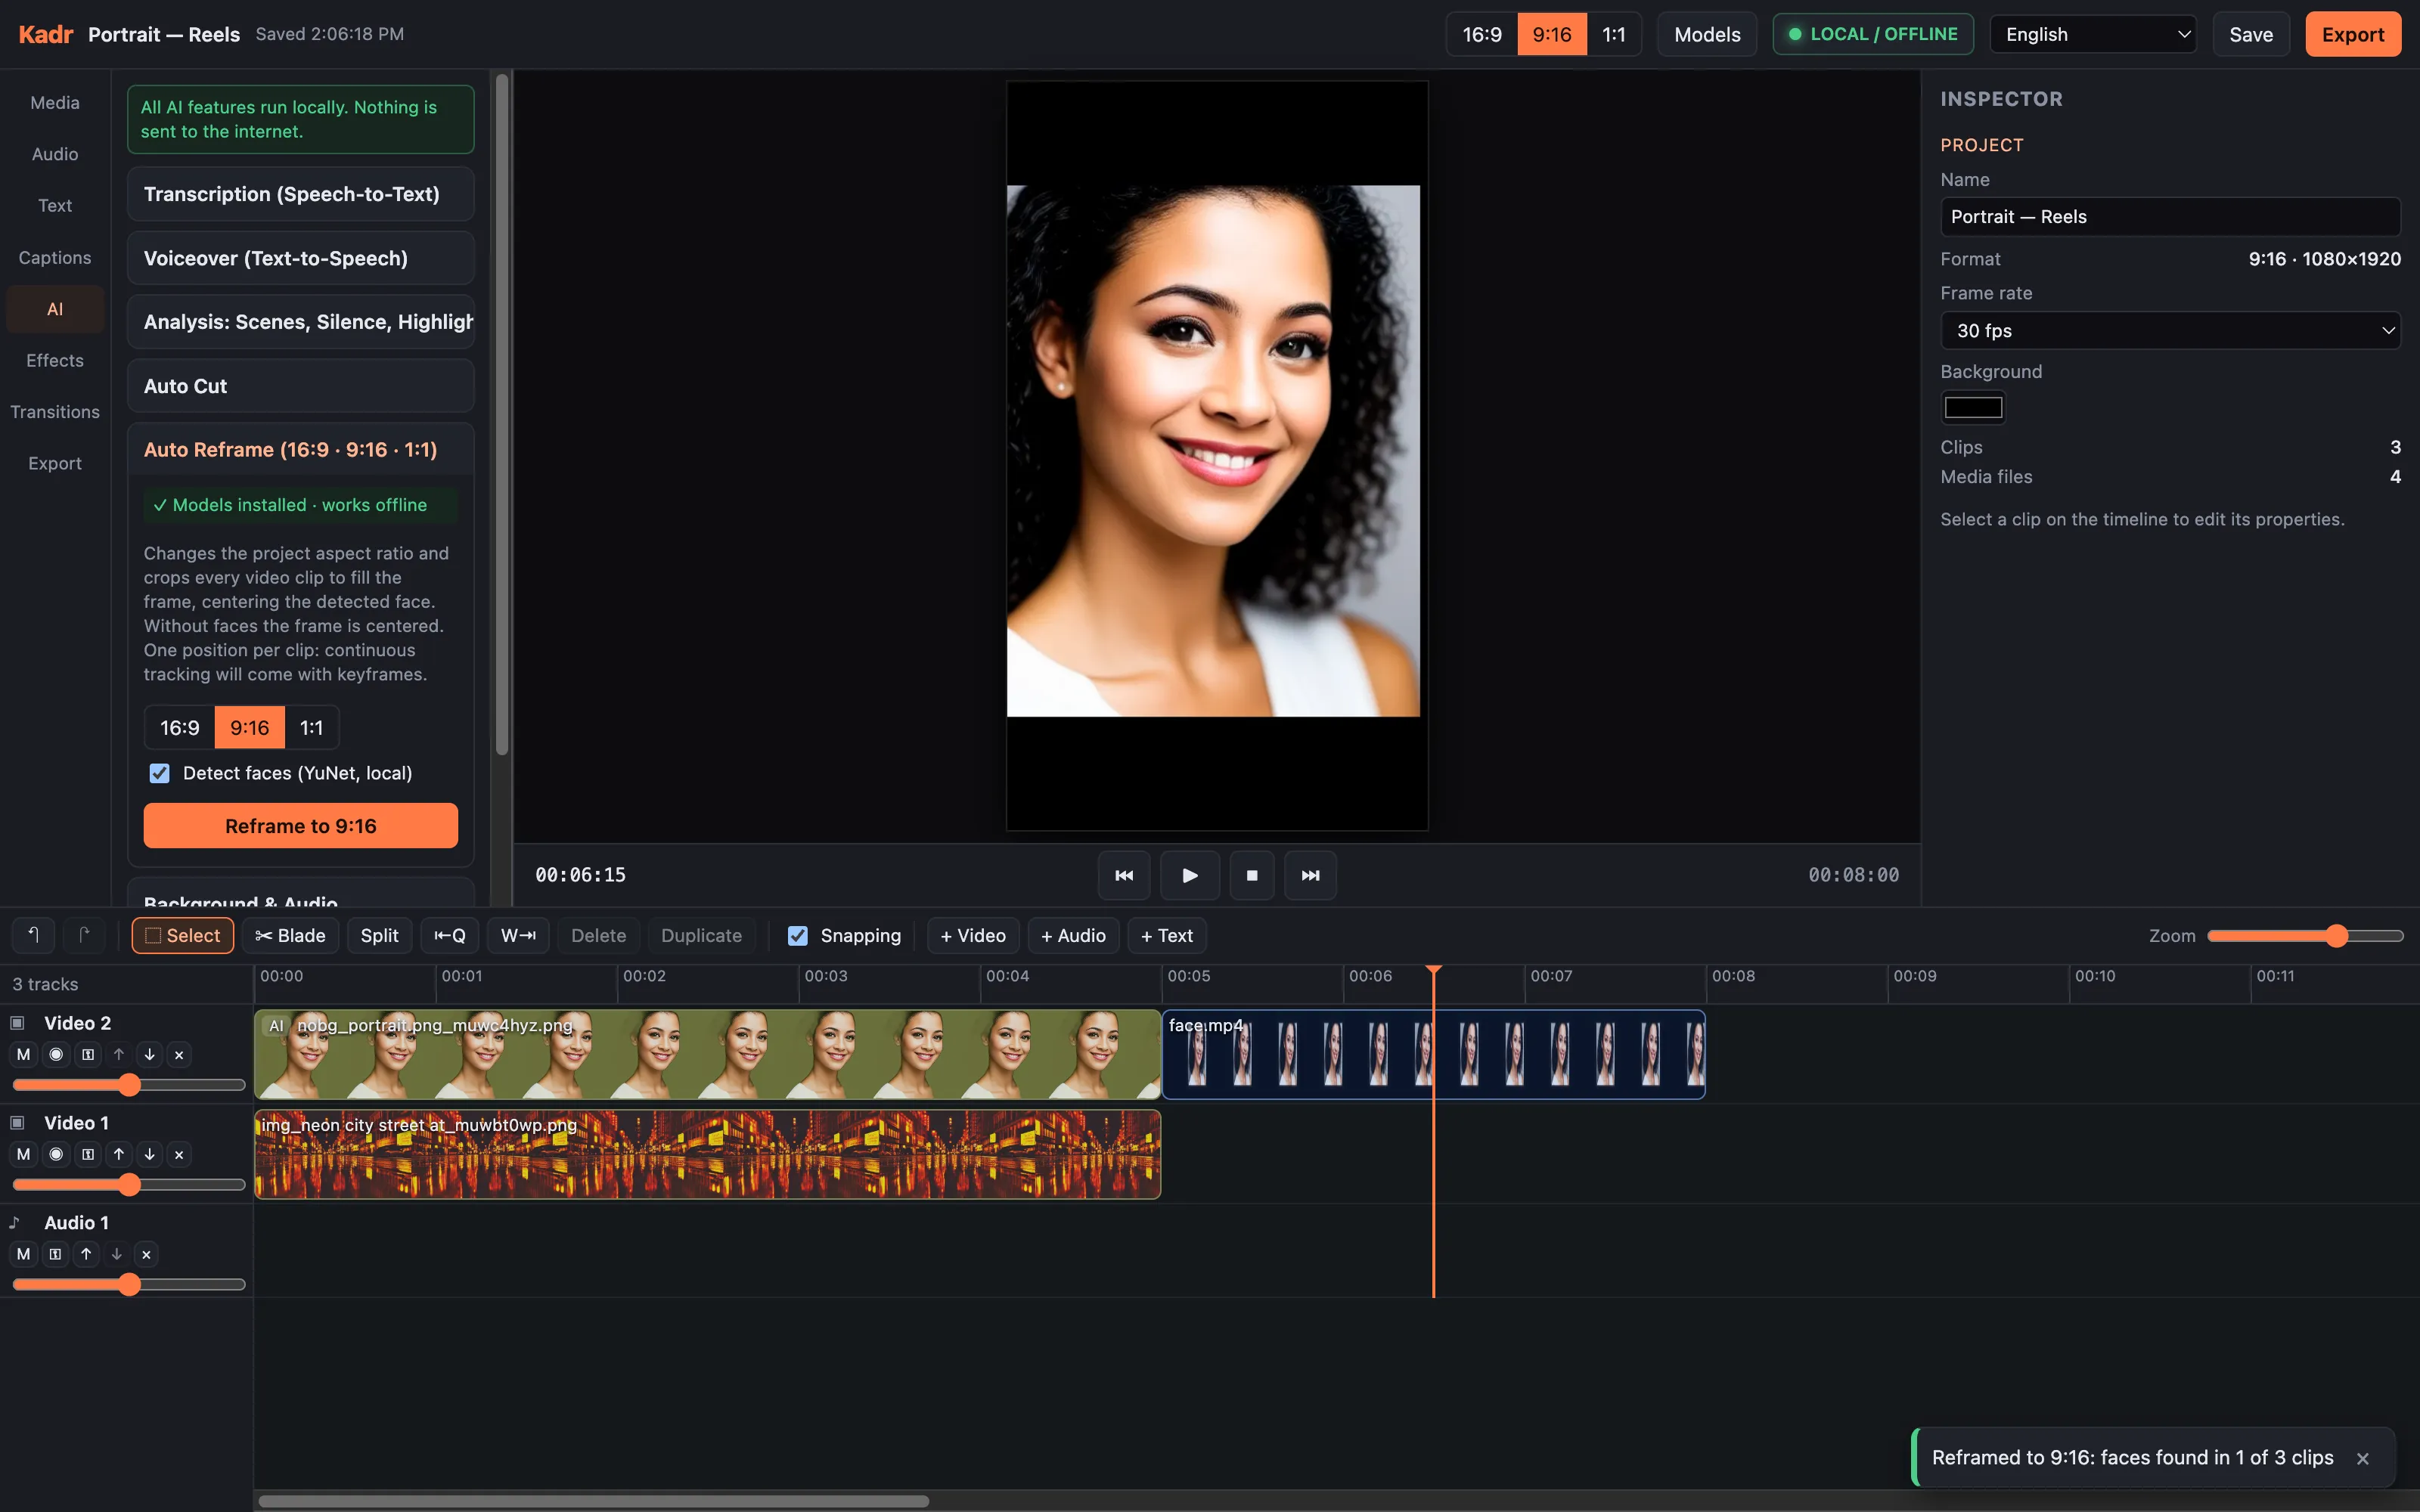Jump to start with skip-back button
Image resolution: width=2420 pixels, height=1512 pixels.
(x=1124, y=875)
